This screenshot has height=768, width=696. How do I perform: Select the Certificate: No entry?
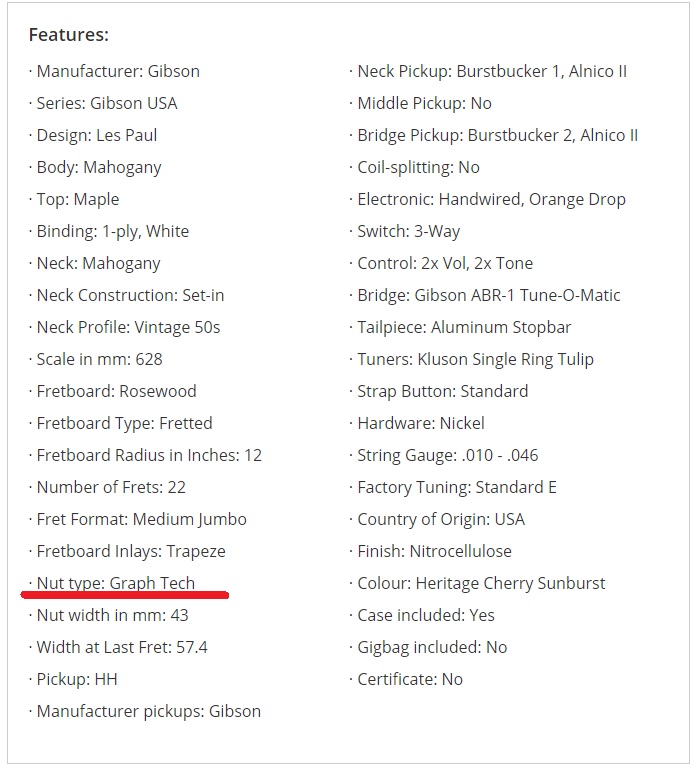click(x=406, y=679)
